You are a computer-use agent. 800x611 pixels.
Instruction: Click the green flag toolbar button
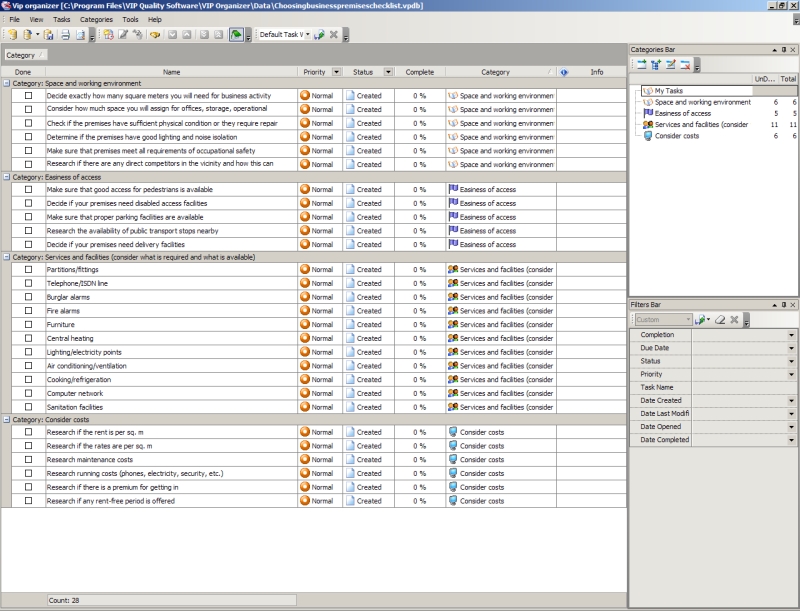click(234, 35)
